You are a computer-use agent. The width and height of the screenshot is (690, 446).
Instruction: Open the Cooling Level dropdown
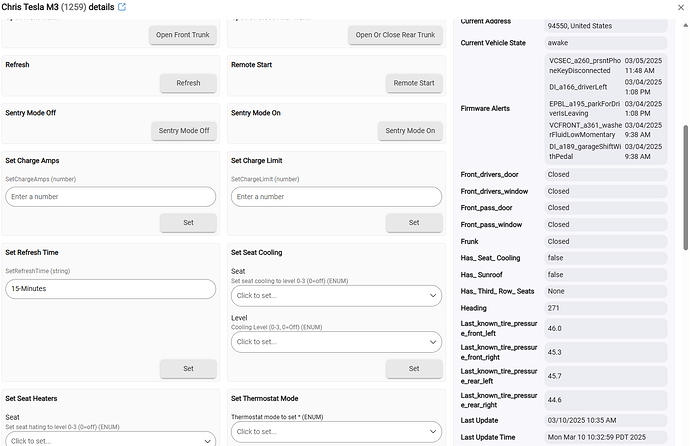(336, 342)
